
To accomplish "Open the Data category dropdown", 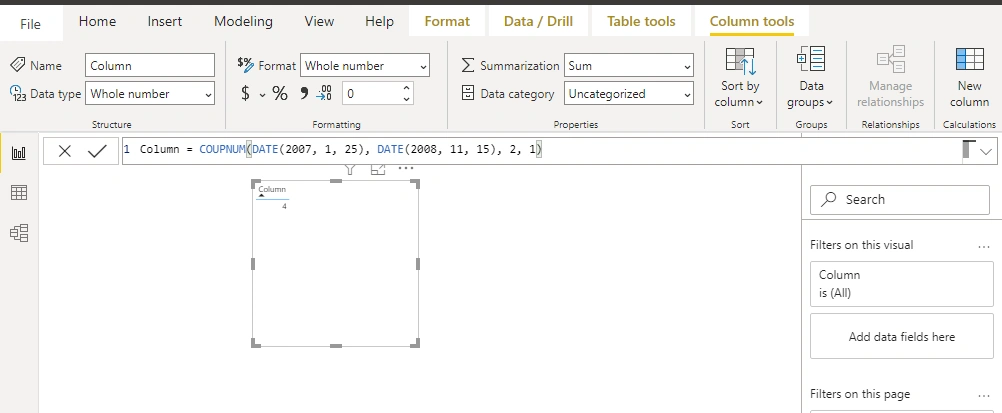I will point(629,93).
